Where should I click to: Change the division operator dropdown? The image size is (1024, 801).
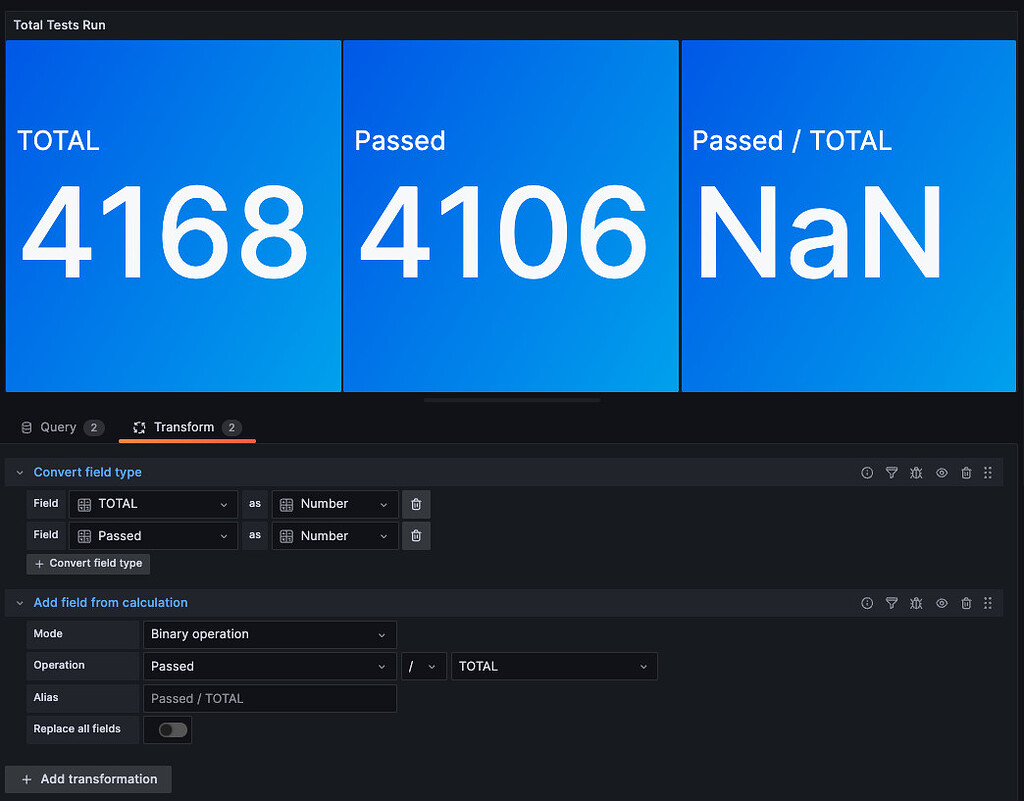click(x=423, y=666)
